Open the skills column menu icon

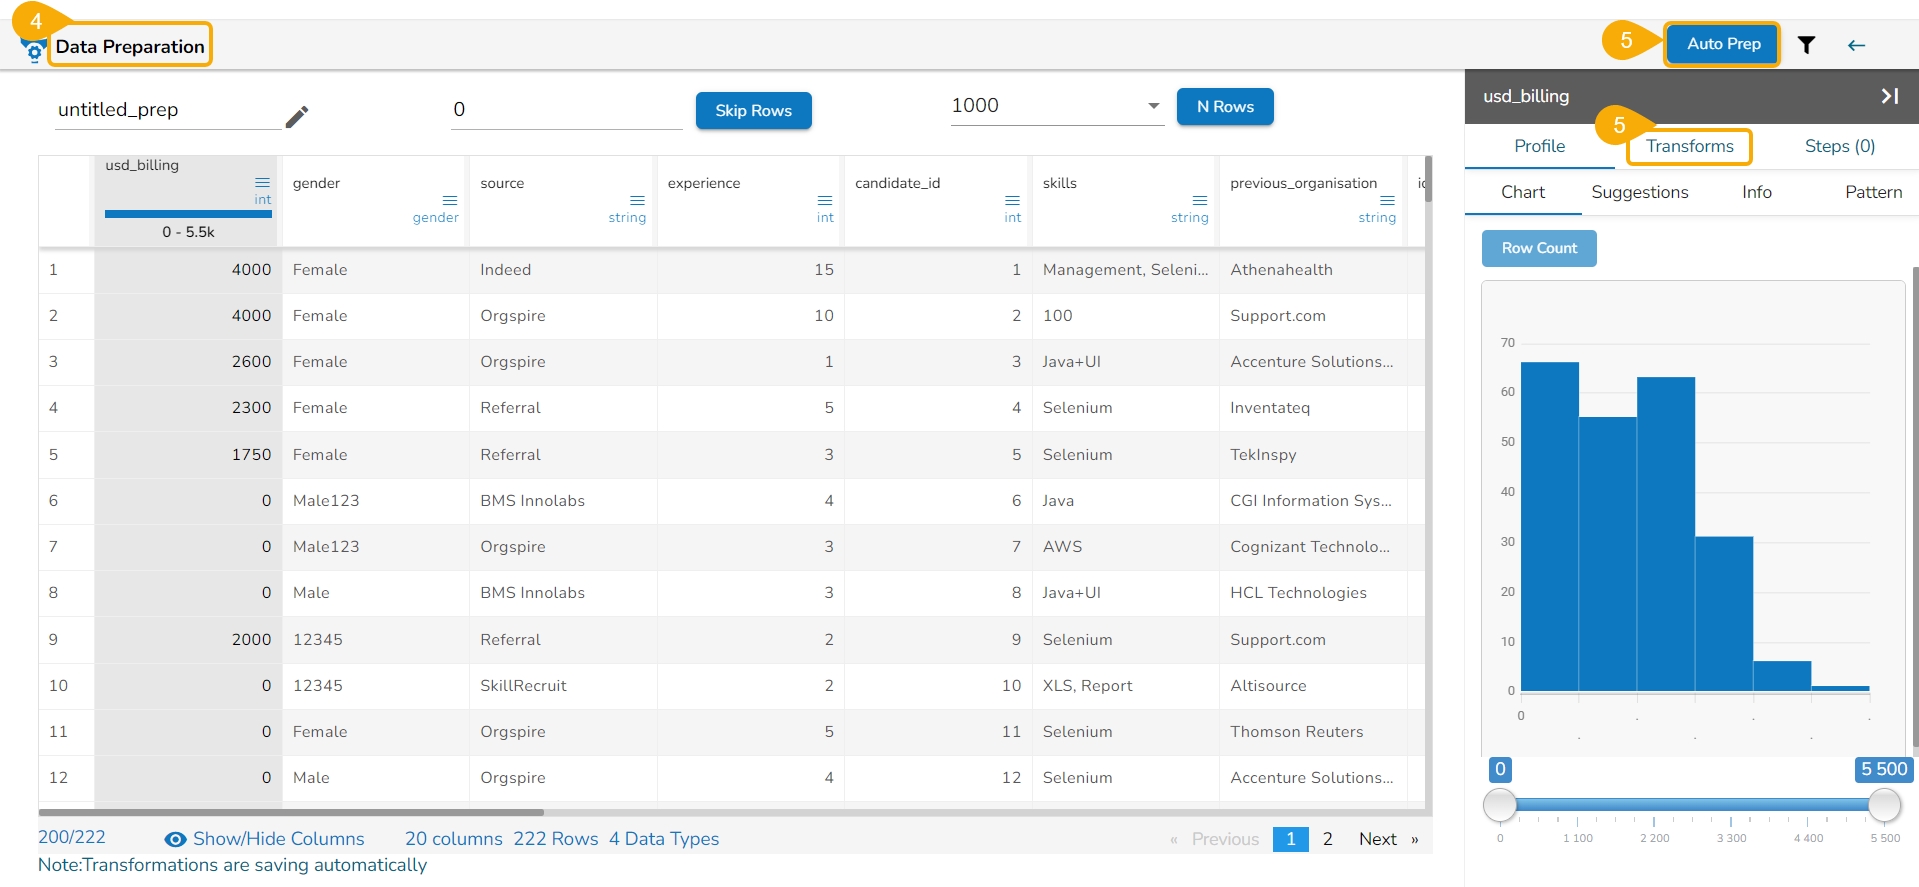[1200, 200]
